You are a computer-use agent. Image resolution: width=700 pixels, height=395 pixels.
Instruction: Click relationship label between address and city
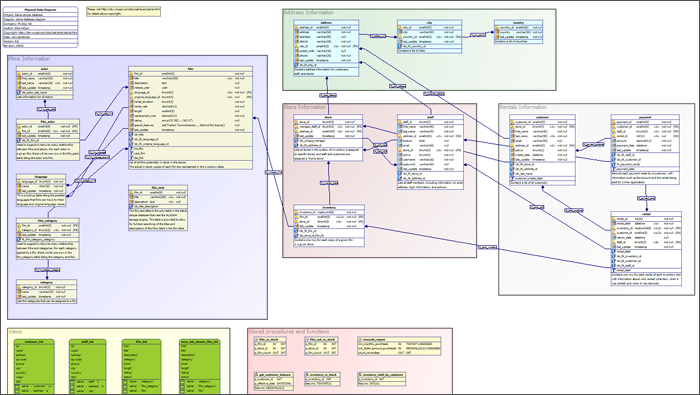click(x=378, y=36)
